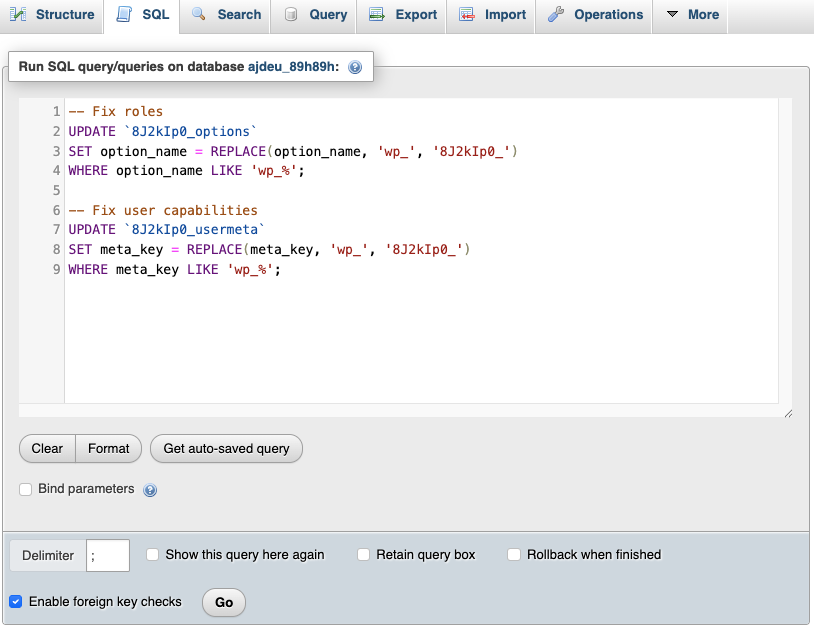Click line 3 SET option_name statement

[x=293, y=151]
